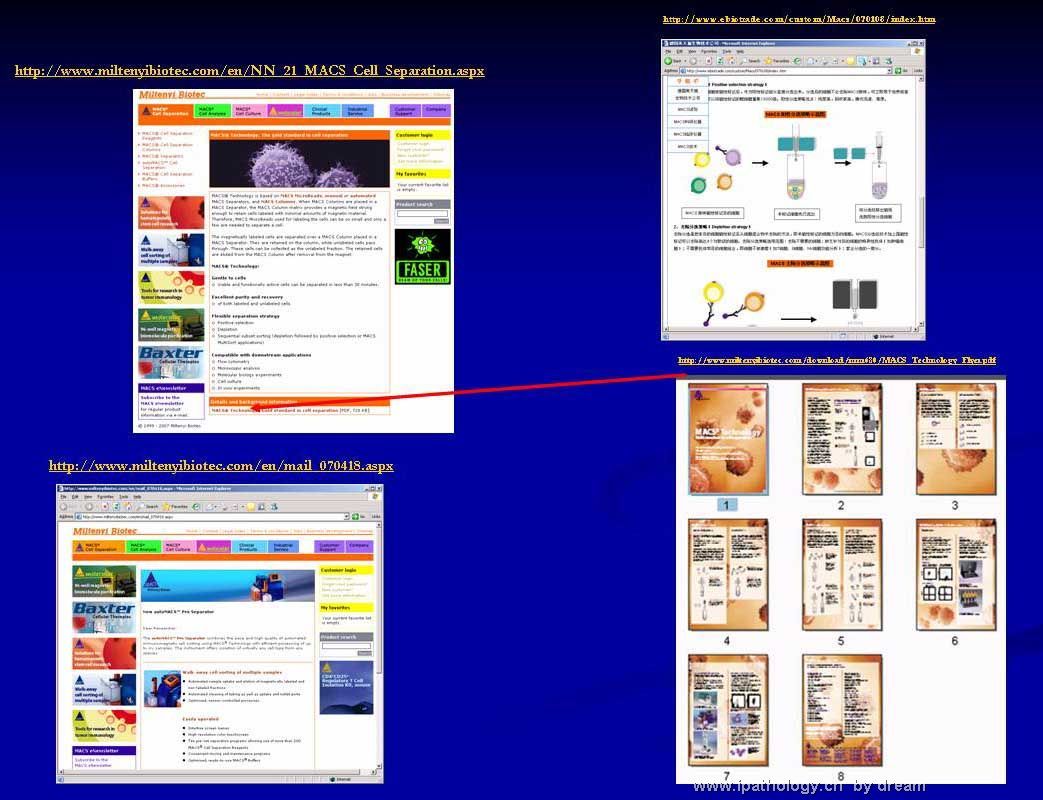The width and height of the screenshot is (1043, 800).
Task: Open Customer Support tab on top Miltenyi page
Action: (404, 111)
